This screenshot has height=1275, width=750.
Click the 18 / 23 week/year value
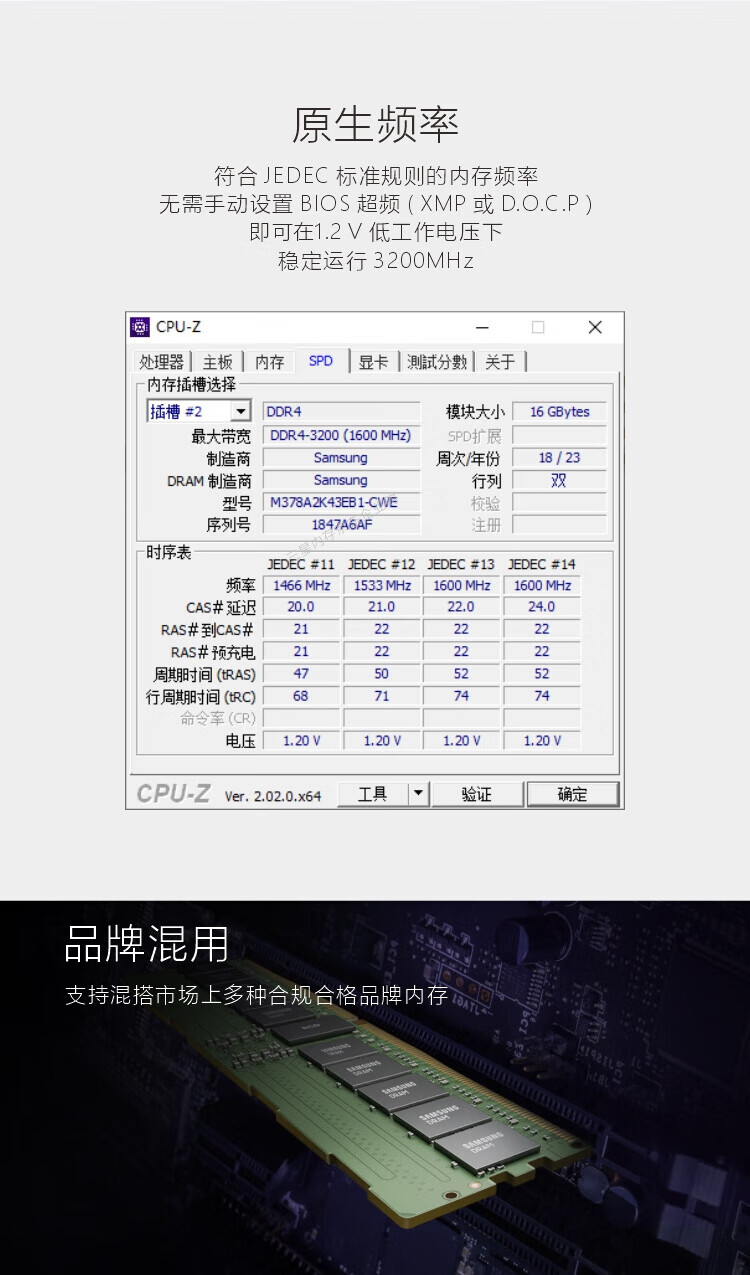(559, 458)
